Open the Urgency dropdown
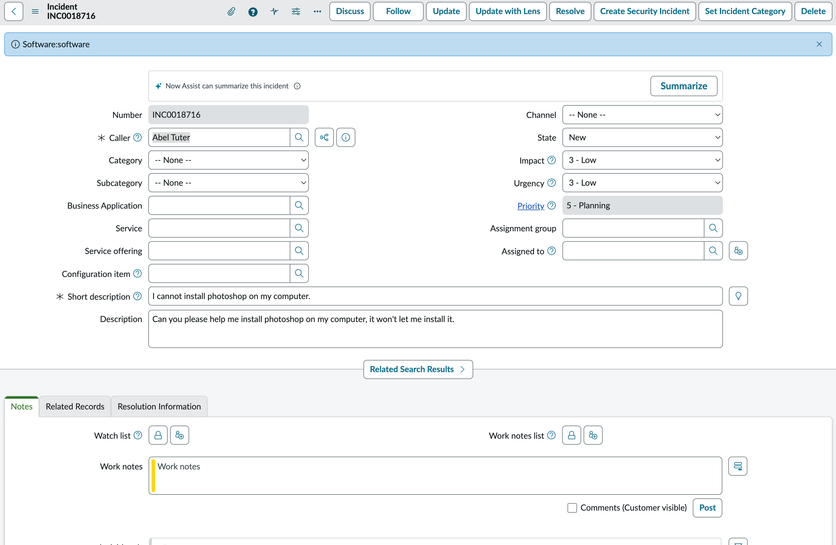 pos(641,183)
